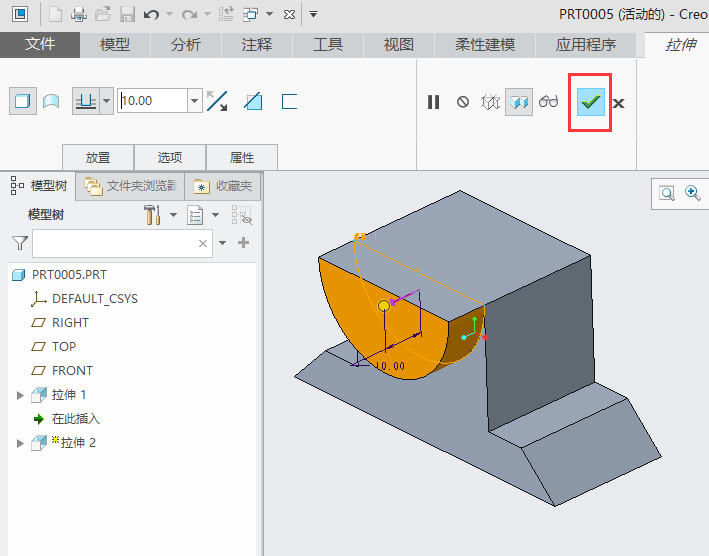Cancel the extrude feature with X
709x556 pixels.
[619, 103]
